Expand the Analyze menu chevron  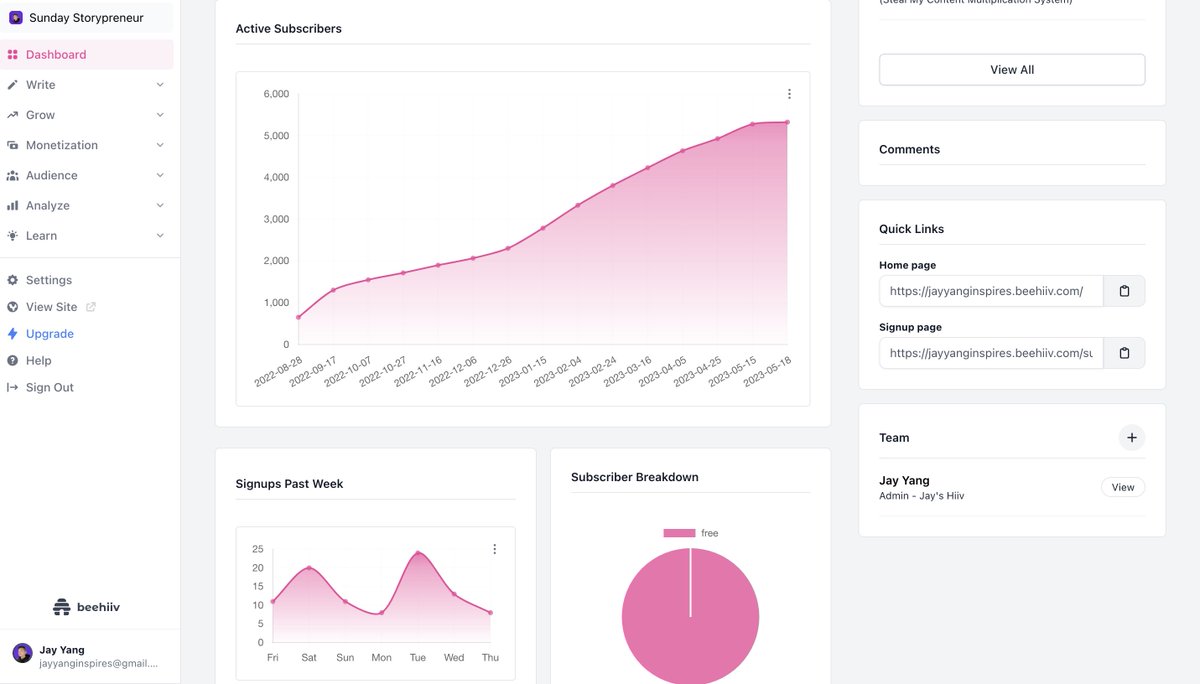click(160, 205)
